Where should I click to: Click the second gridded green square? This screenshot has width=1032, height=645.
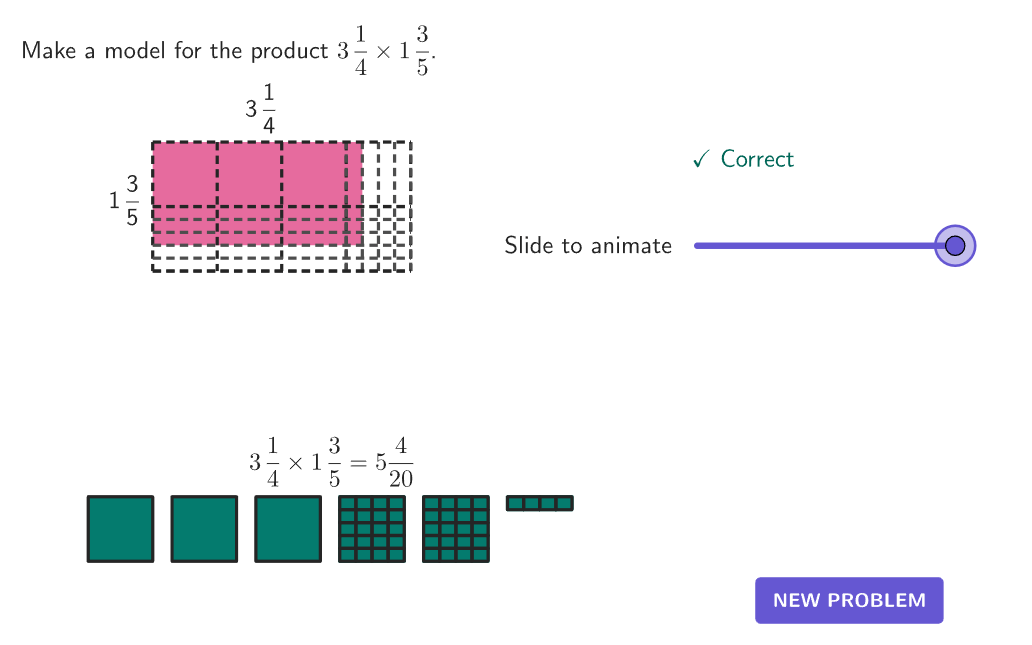click(x=455, y=529)
